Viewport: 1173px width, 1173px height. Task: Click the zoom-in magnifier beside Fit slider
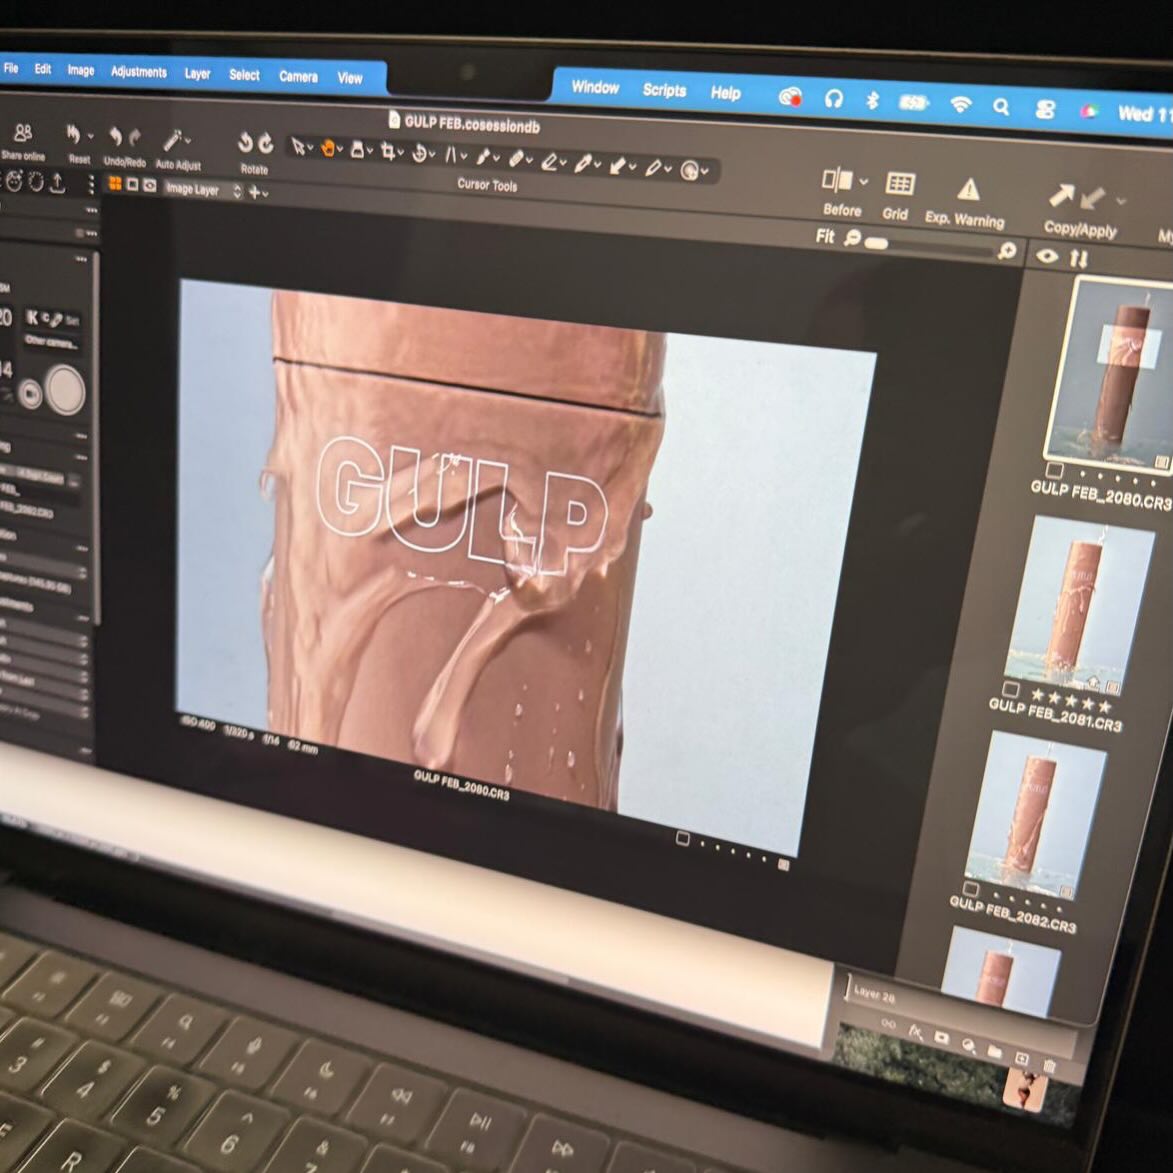1007,251
